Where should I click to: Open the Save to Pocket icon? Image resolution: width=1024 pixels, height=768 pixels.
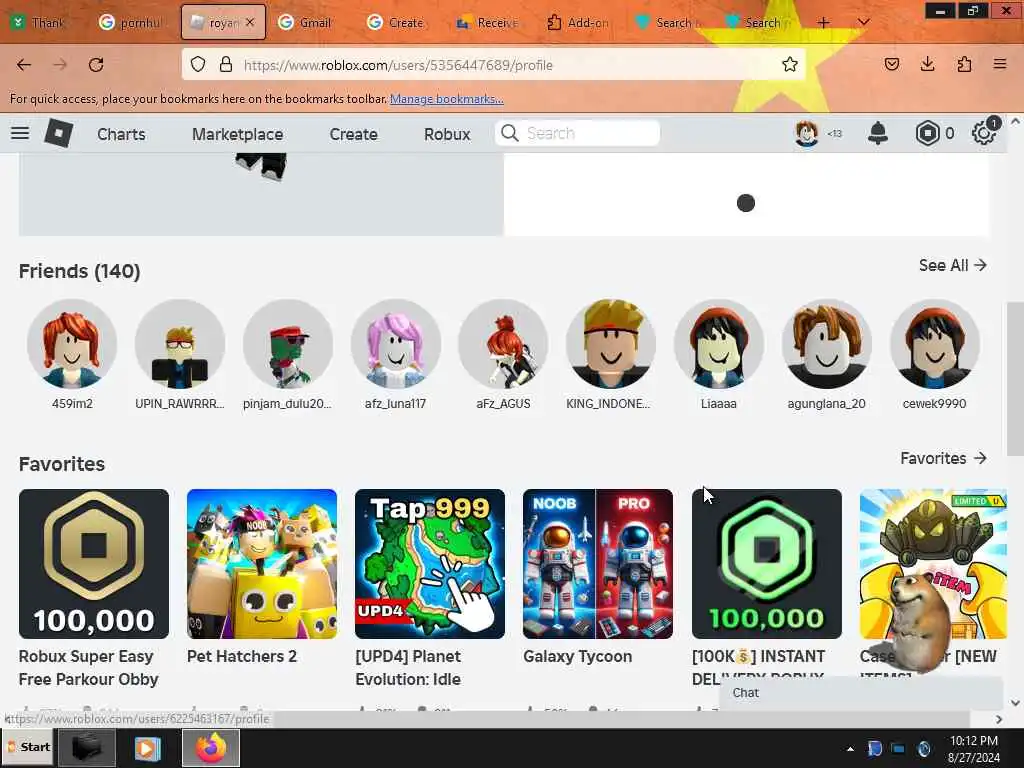892,64
